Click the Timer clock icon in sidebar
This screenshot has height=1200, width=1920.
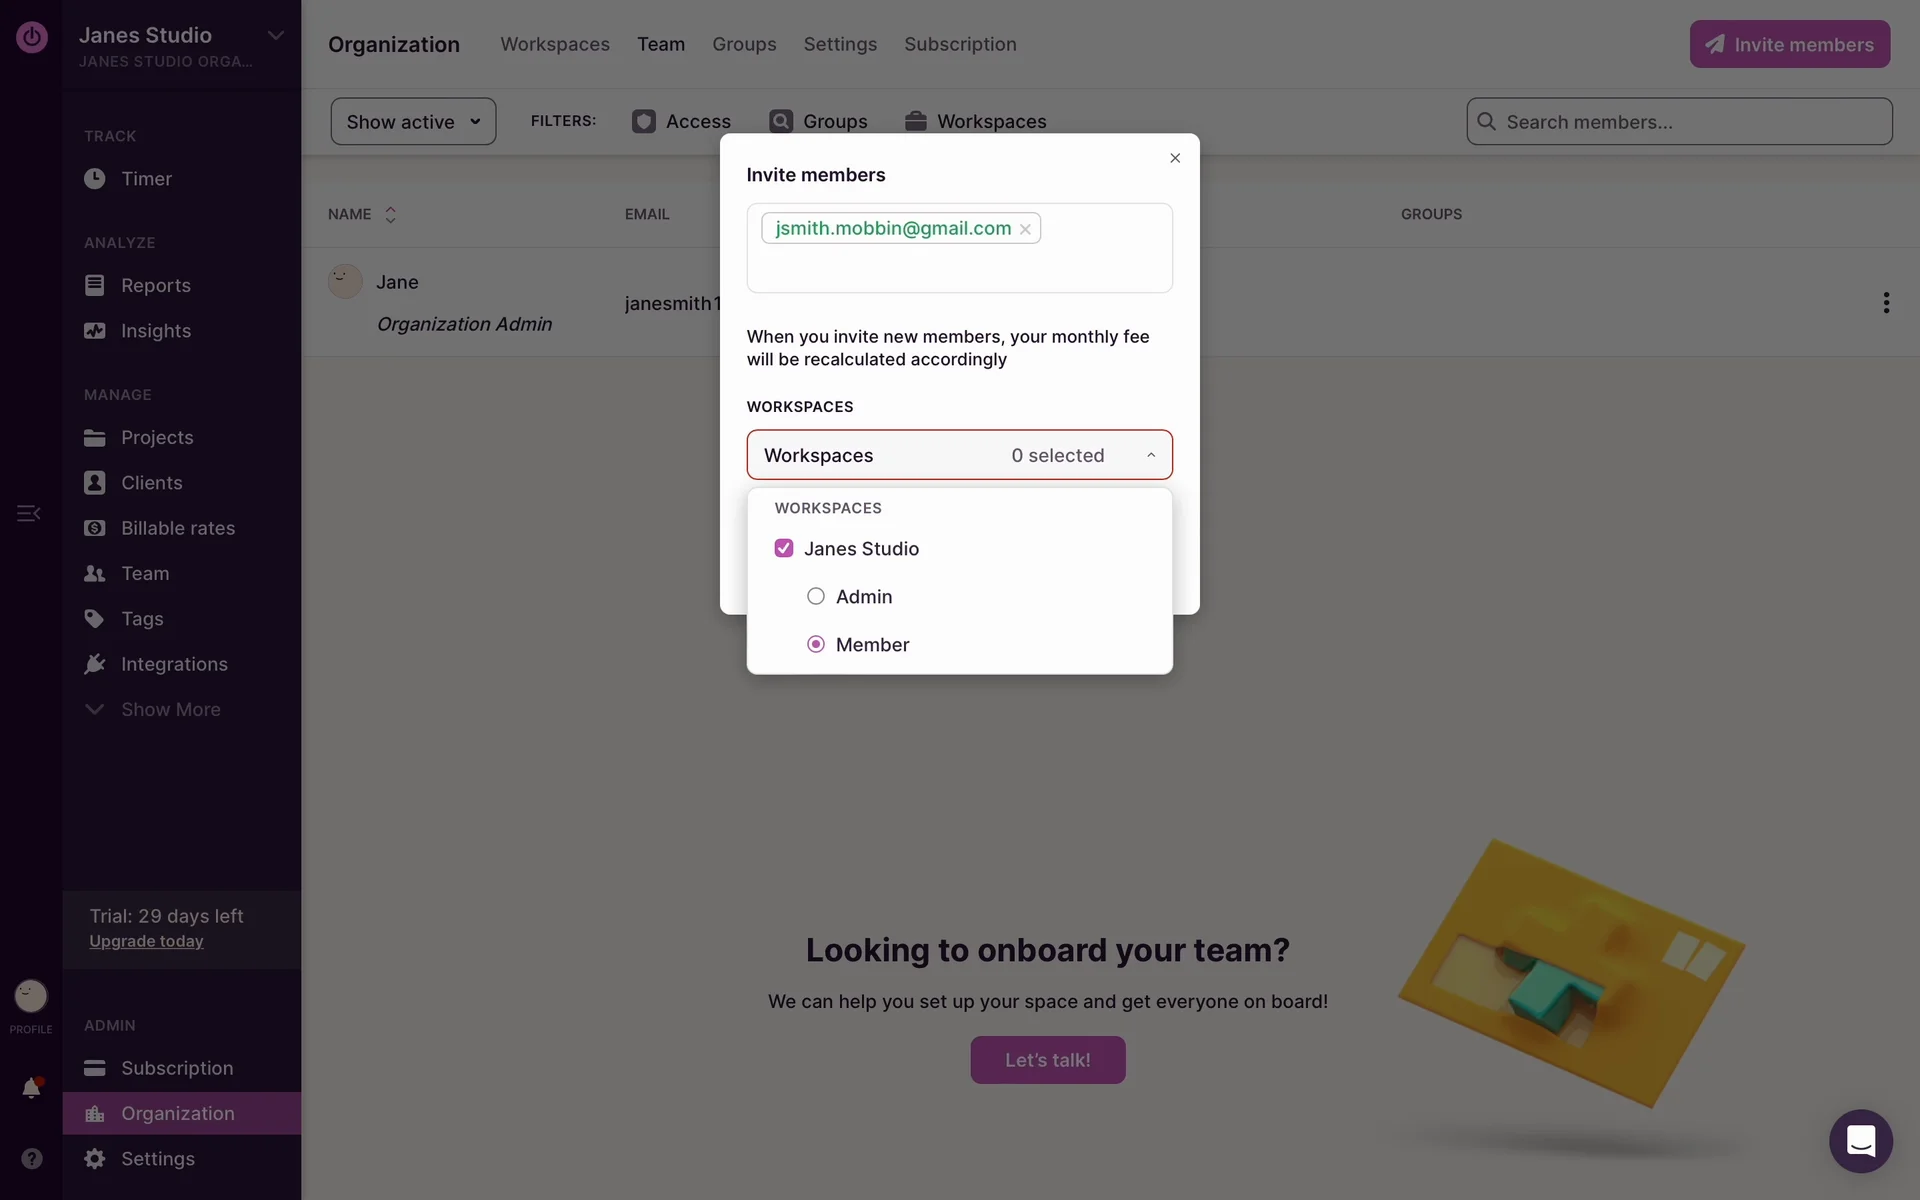point(95,179)
